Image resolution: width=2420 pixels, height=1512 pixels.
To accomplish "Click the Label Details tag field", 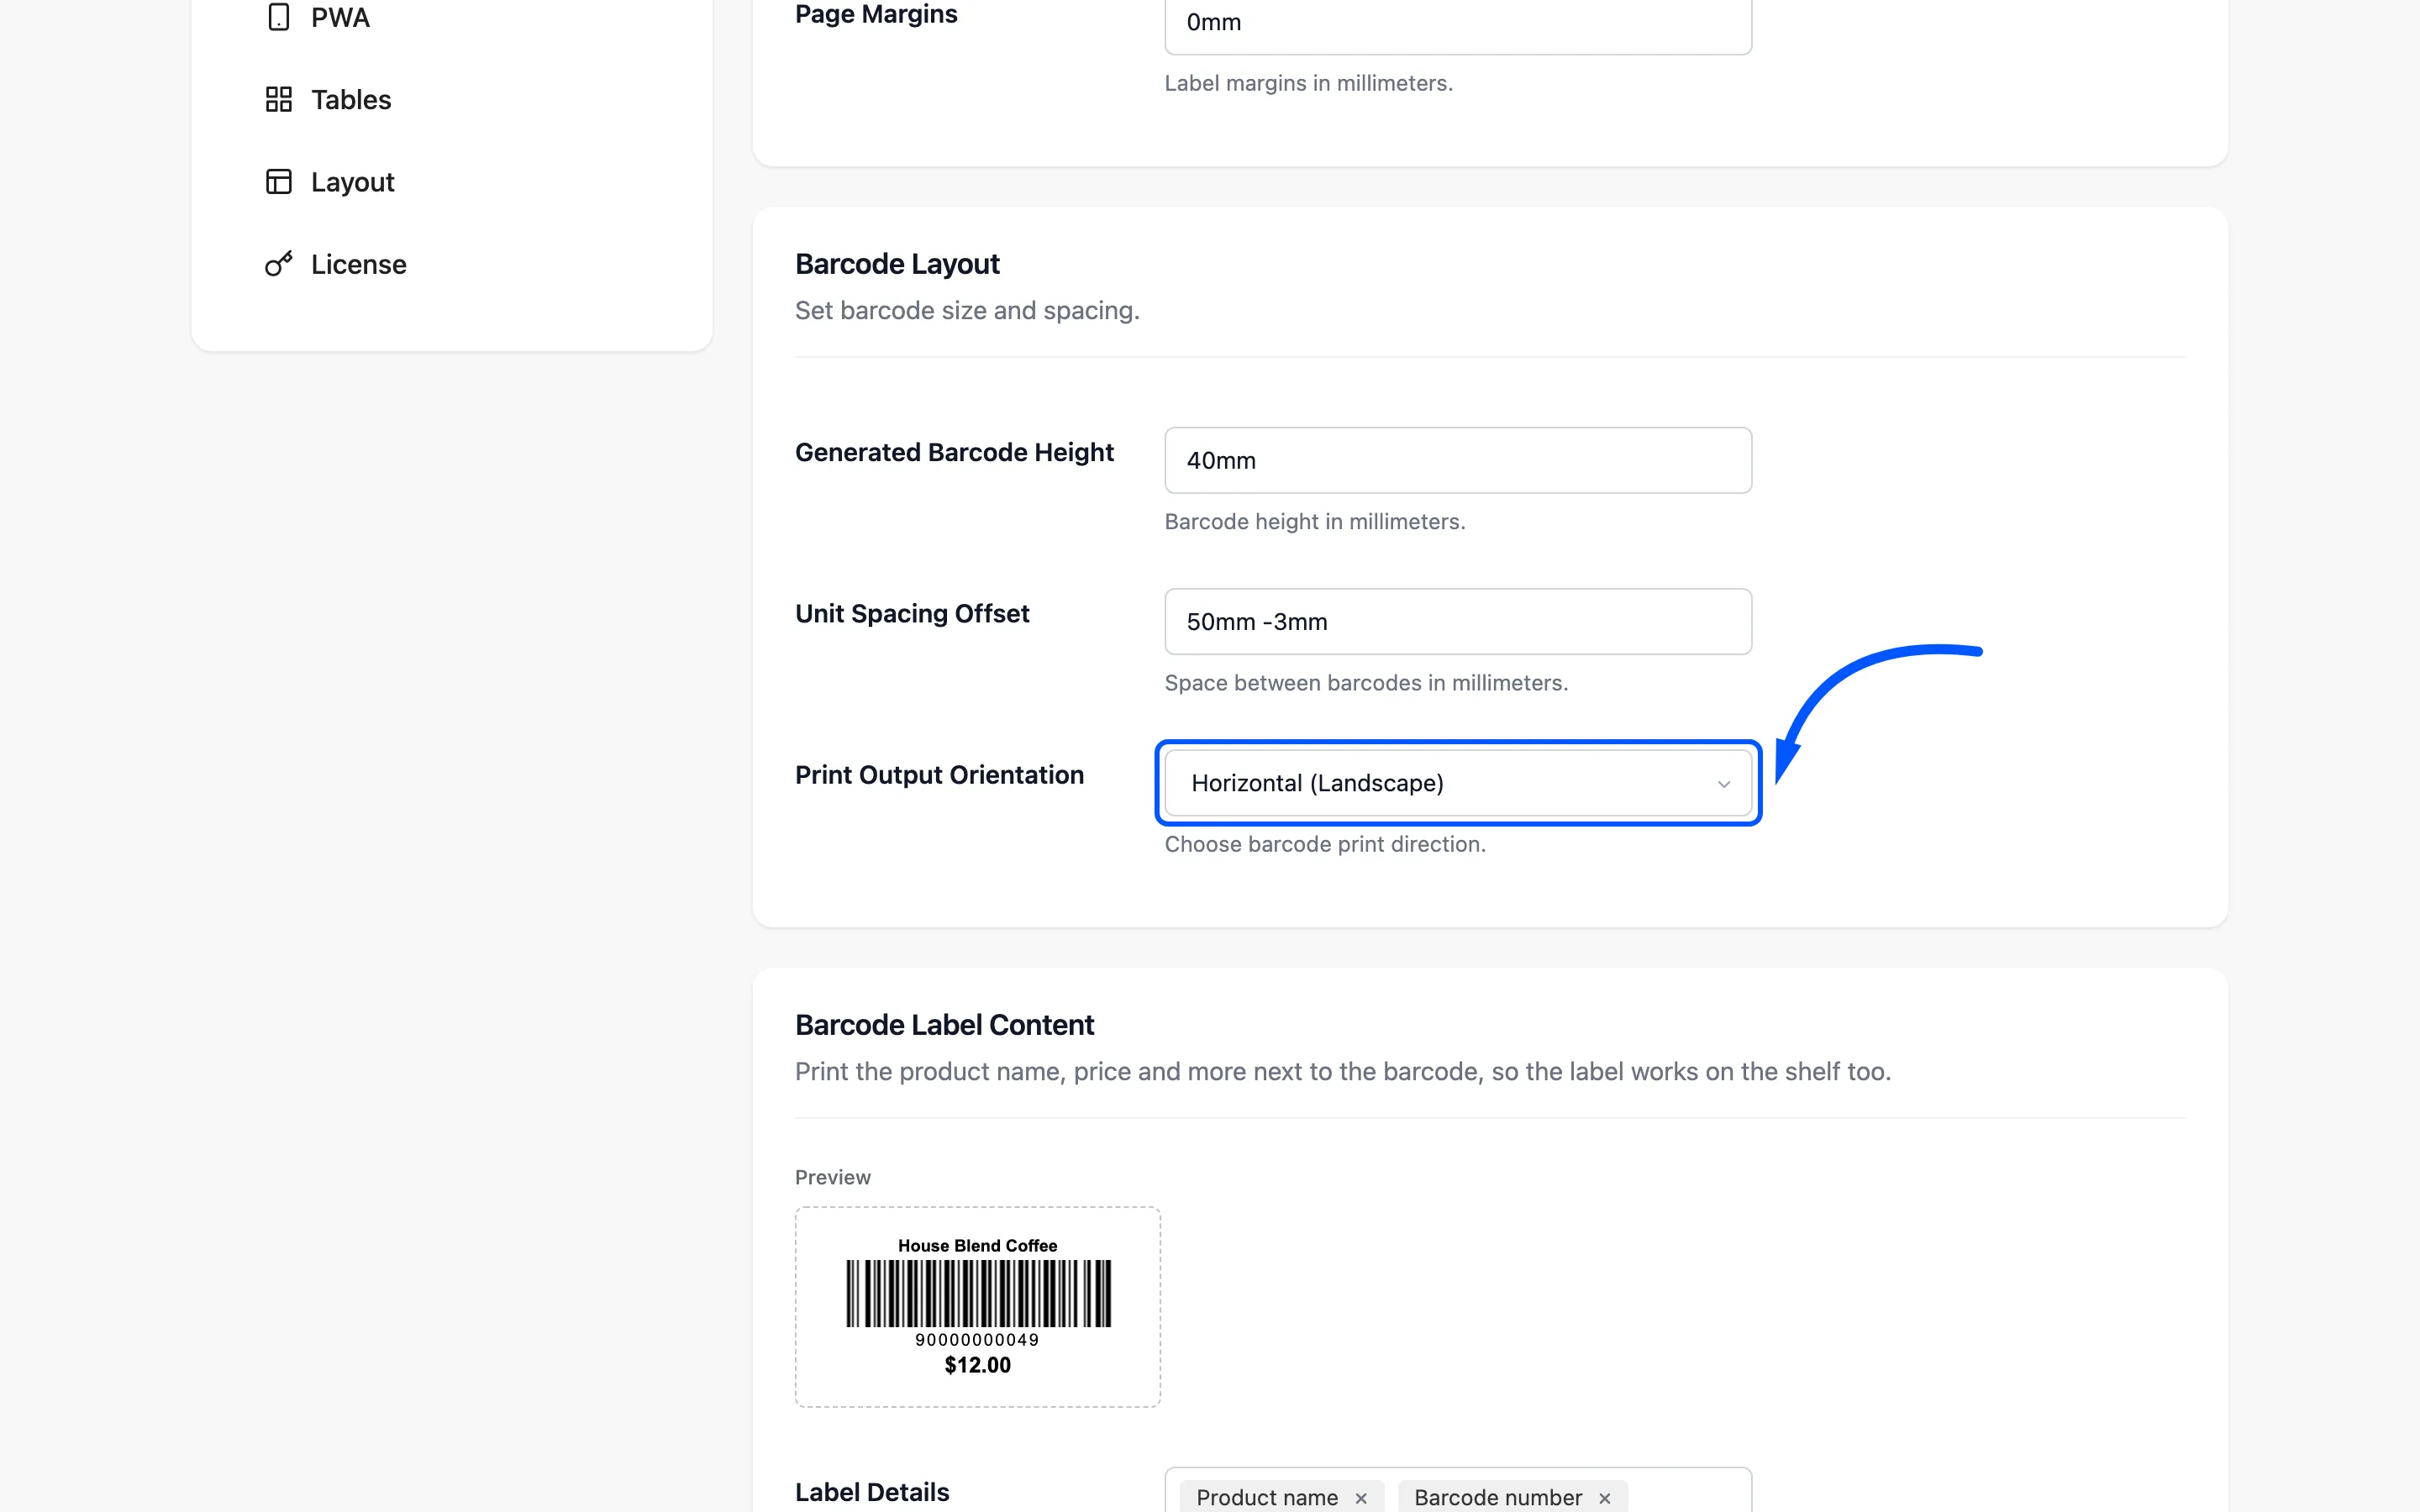I will (1457, 1492).
